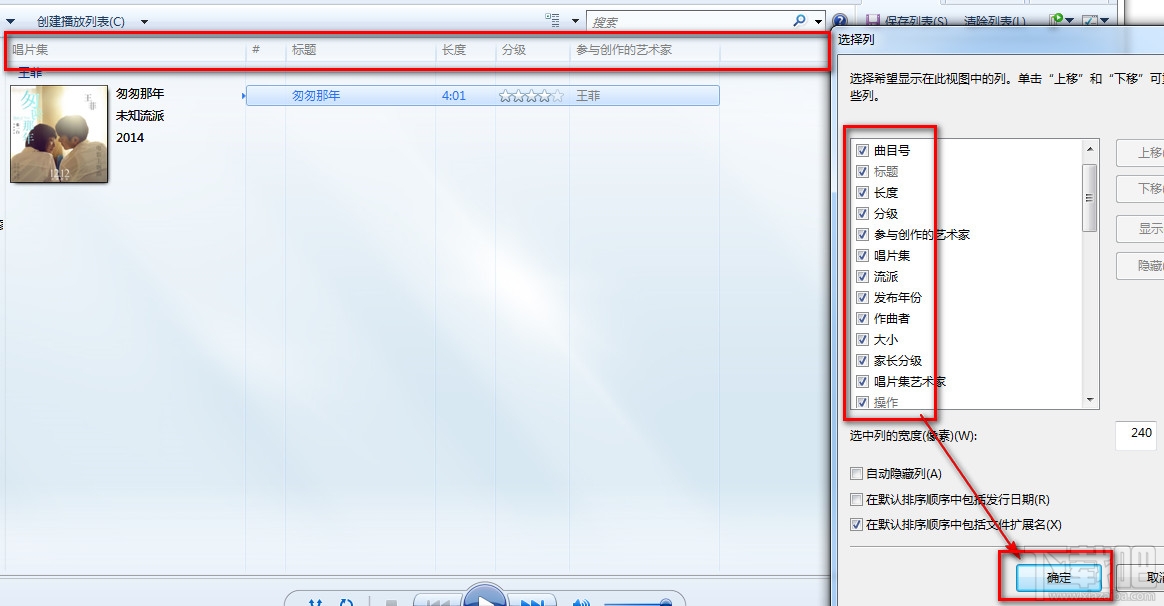
Task: Click the Help question mark icon
Action: click(838, 21)
